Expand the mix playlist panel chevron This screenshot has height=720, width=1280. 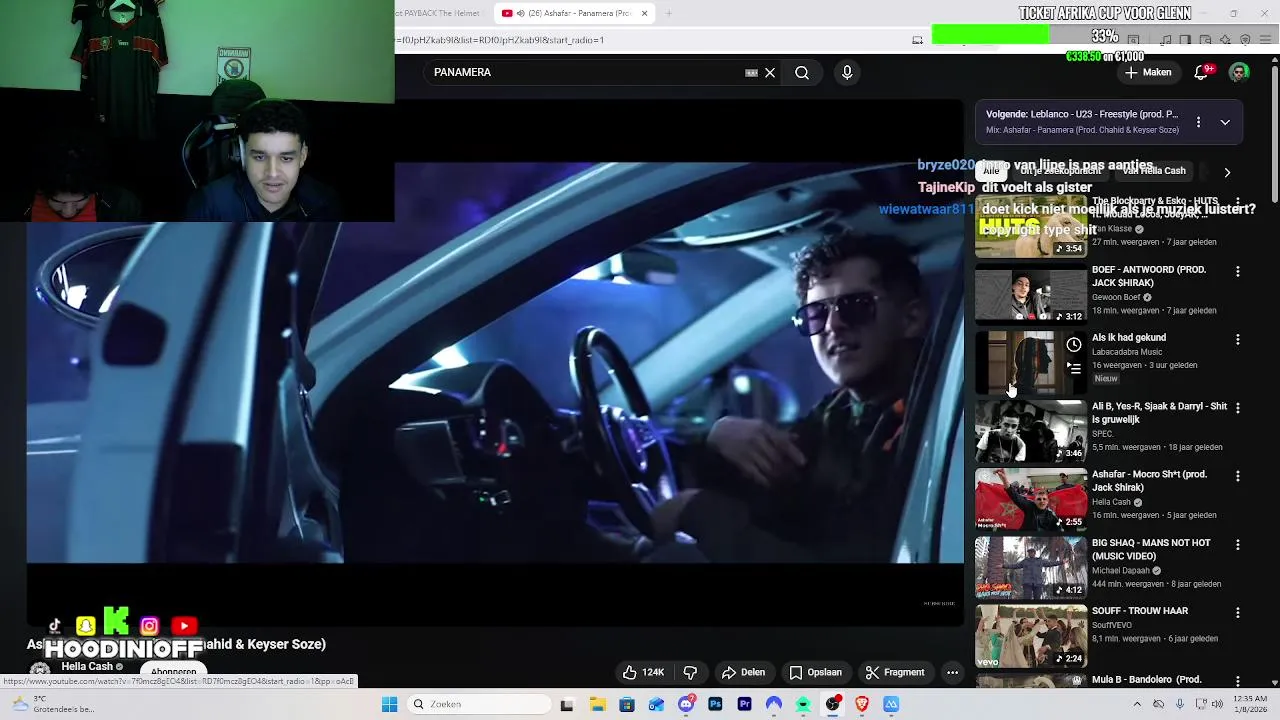1225,122
